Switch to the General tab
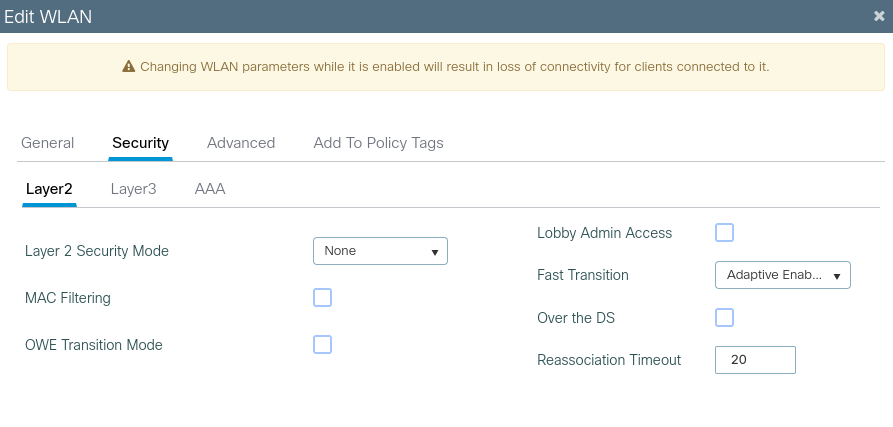This screenshot has width=893, height=427. pos(48,143)
